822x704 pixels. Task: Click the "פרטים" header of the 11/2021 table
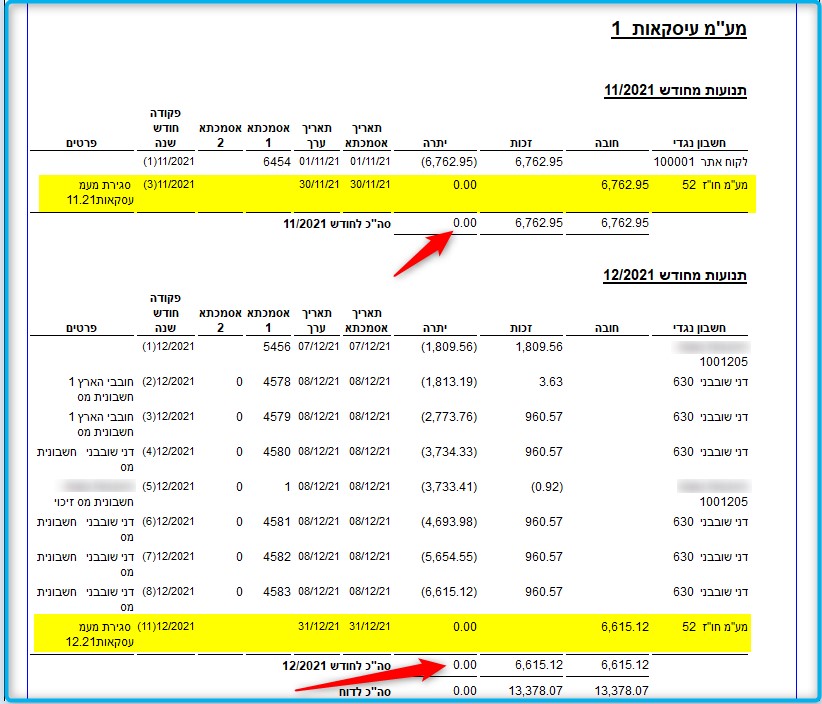point(81,143)
